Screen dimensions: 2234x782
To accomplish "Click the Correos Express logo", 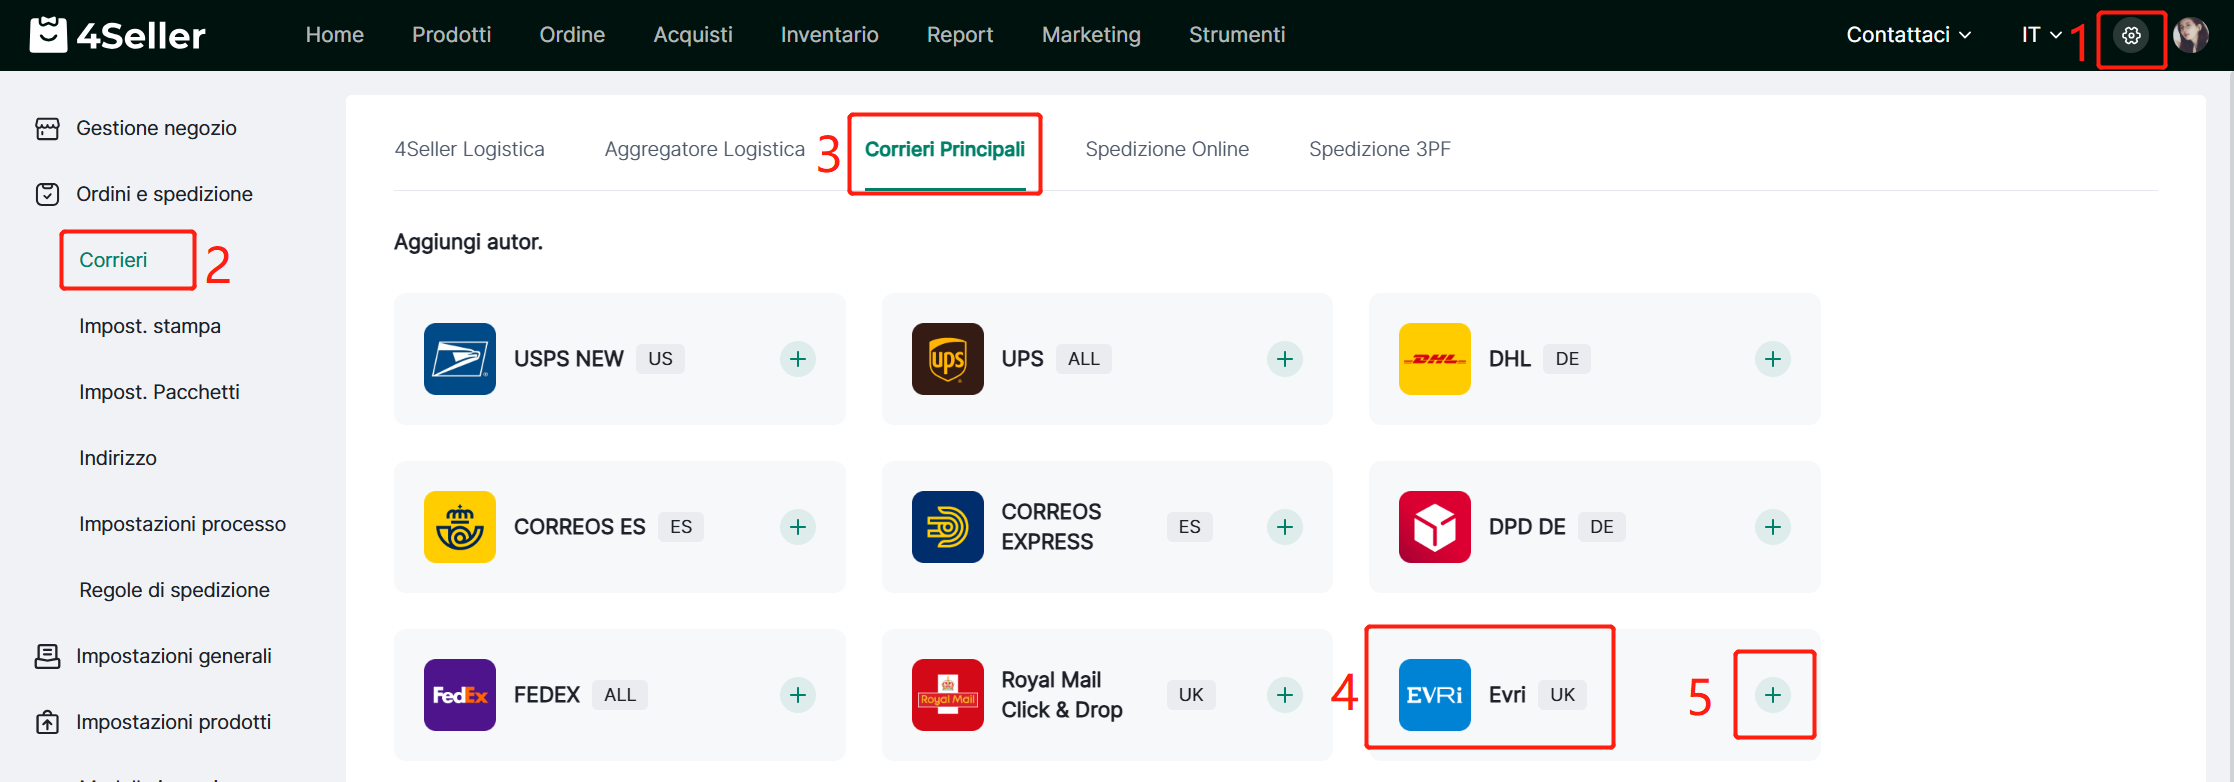I will coord(948,527).
